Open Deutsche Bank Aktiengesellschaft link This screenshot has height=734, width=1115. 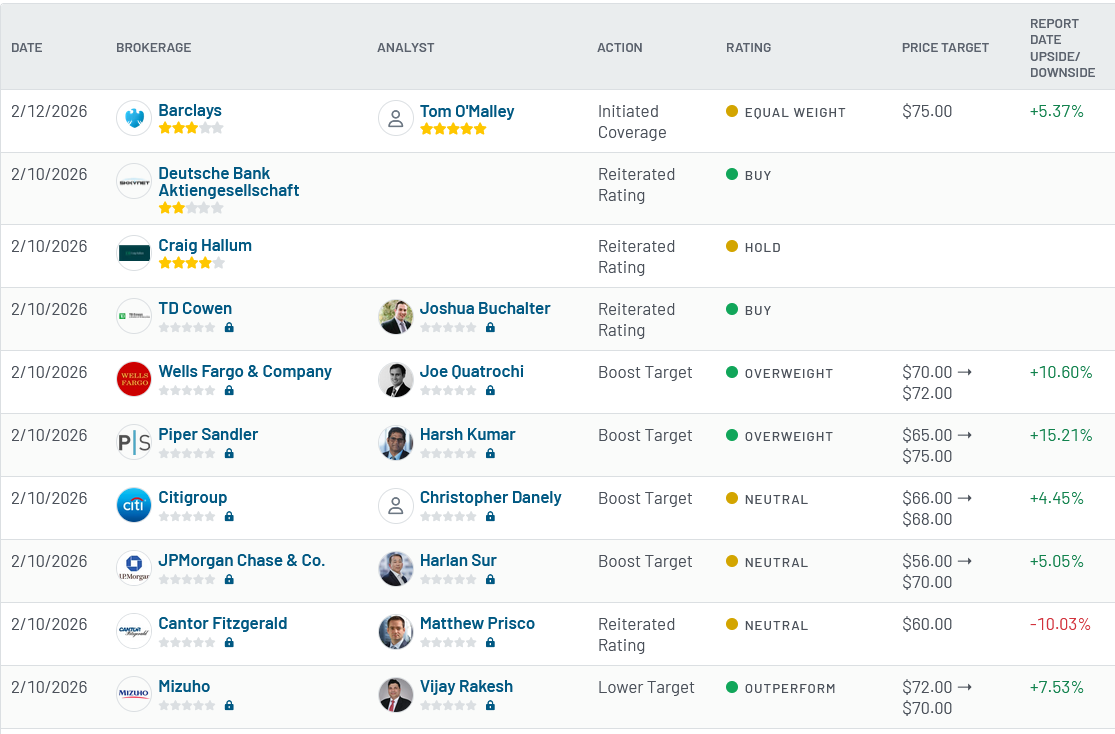point(228,182)
